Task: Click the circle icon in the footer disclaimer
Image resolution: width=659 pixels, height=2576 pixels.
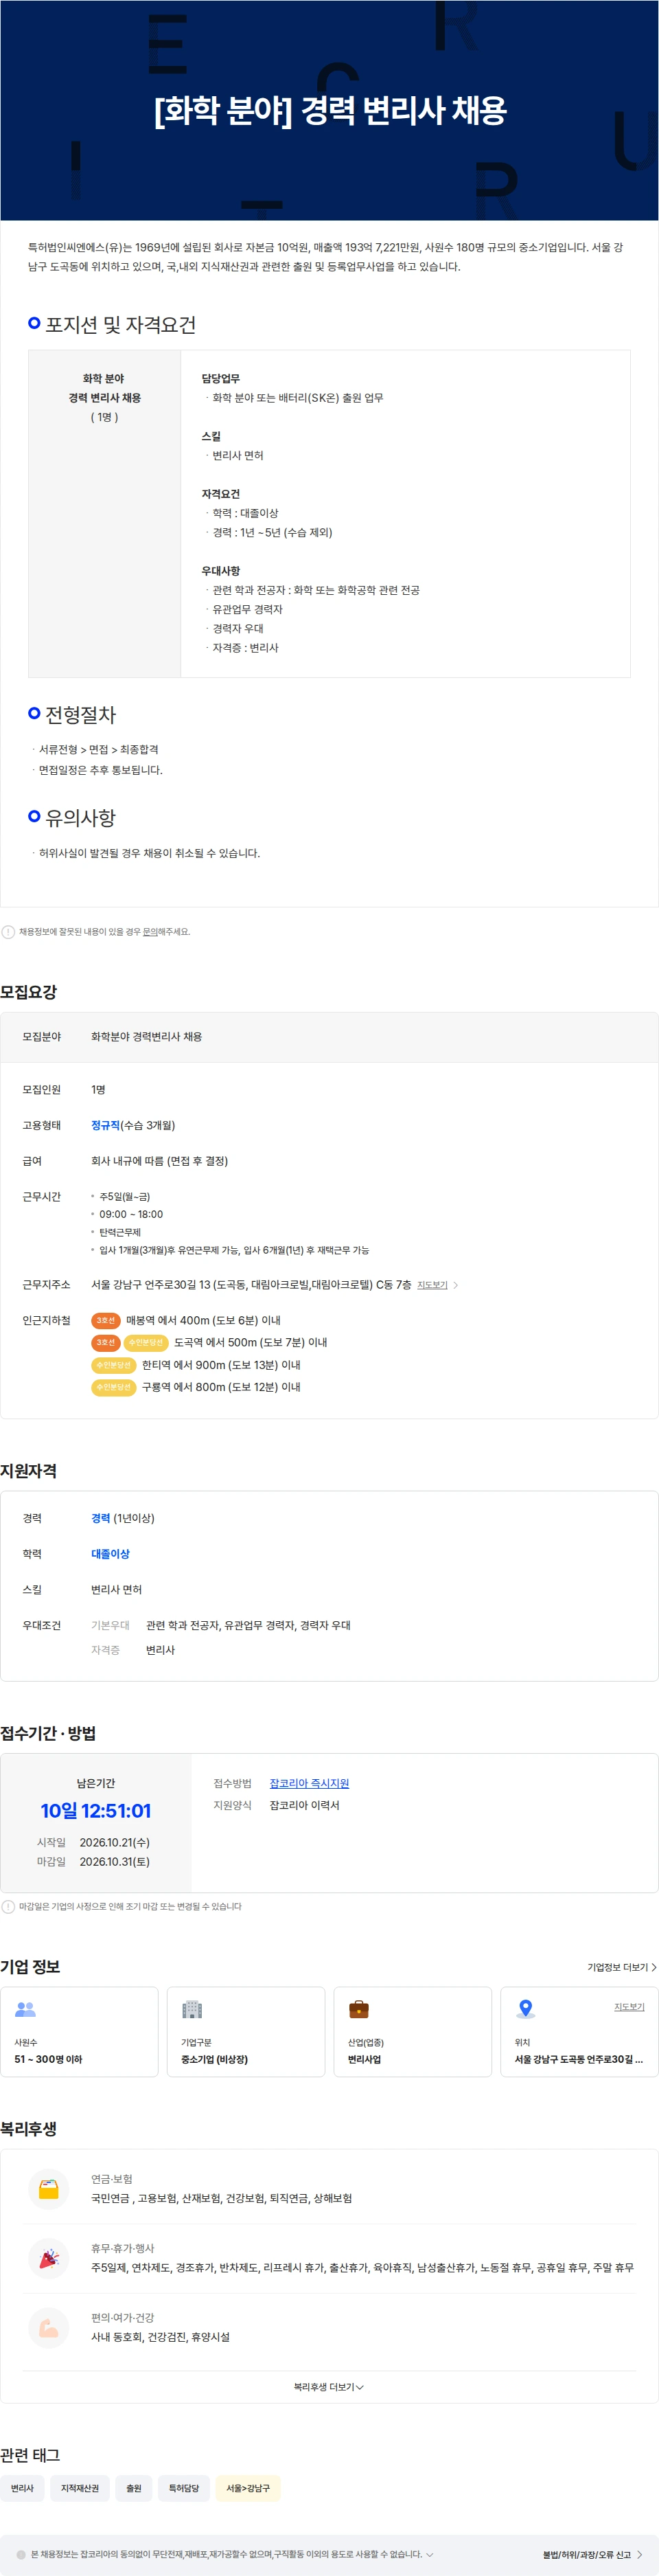Action: [x=21, y=2554]
